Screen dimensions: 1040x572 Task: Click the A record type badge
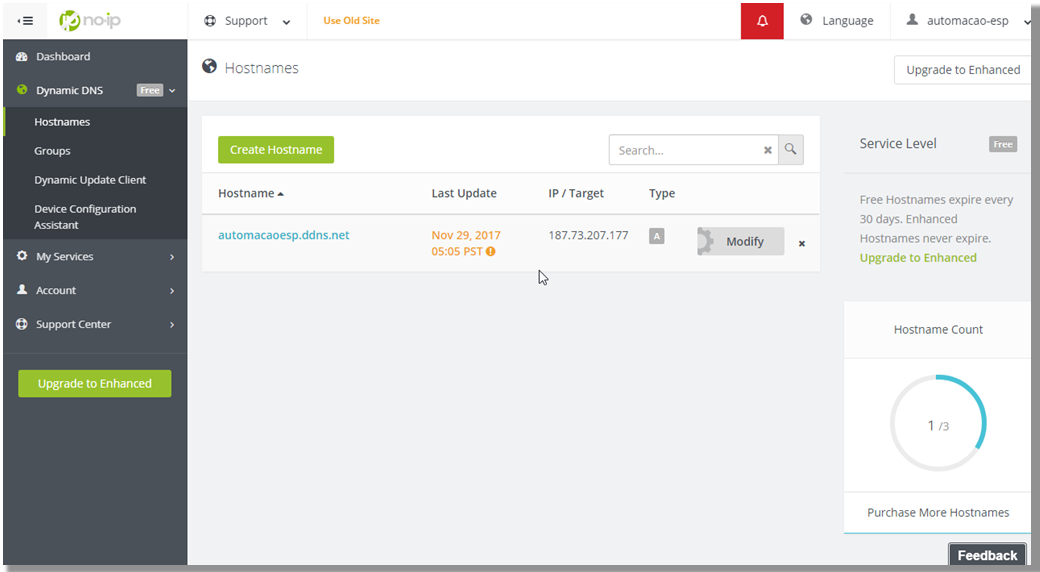coord(657,236)
